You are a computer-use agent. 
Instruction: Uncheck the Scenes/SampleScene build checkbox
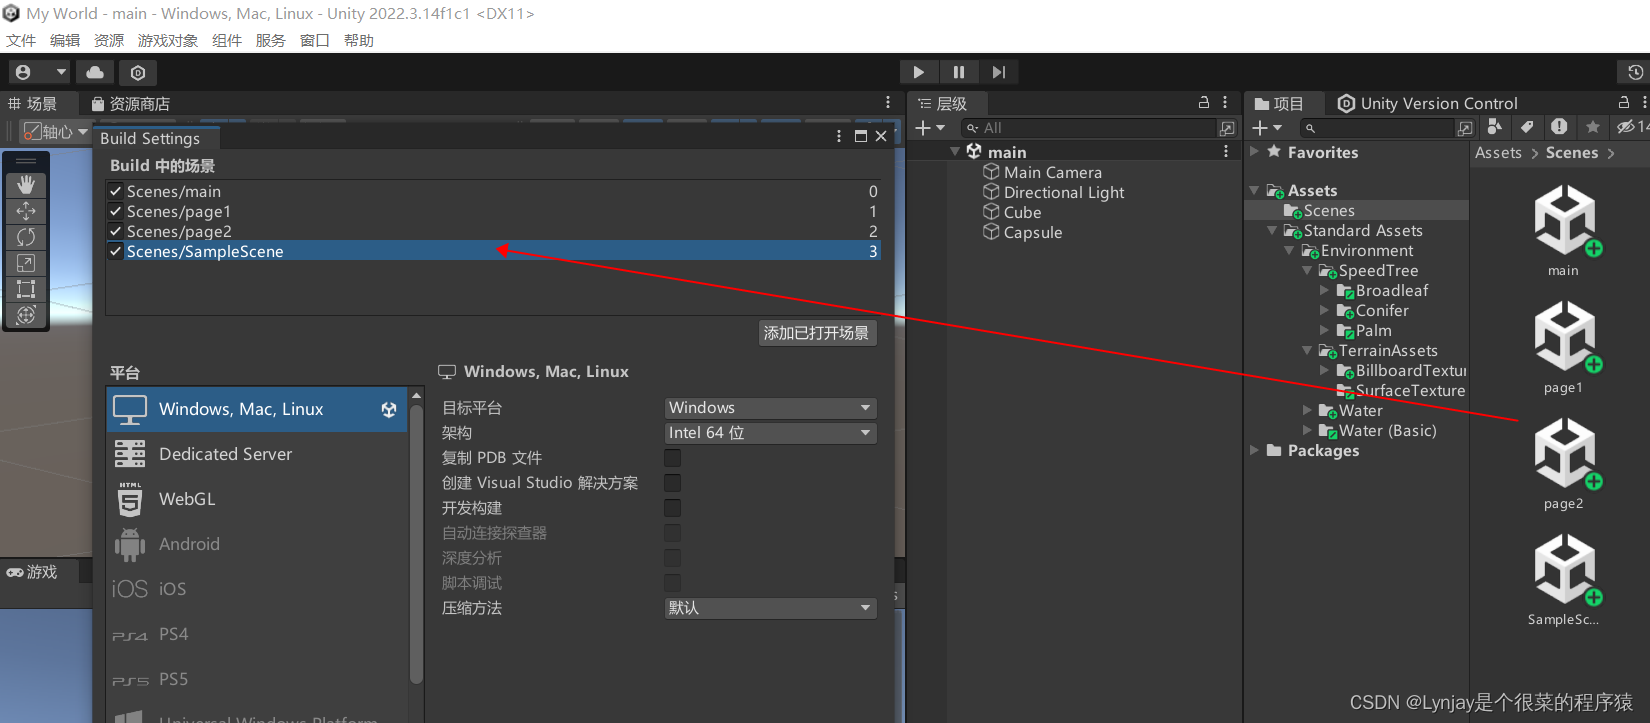116,251
